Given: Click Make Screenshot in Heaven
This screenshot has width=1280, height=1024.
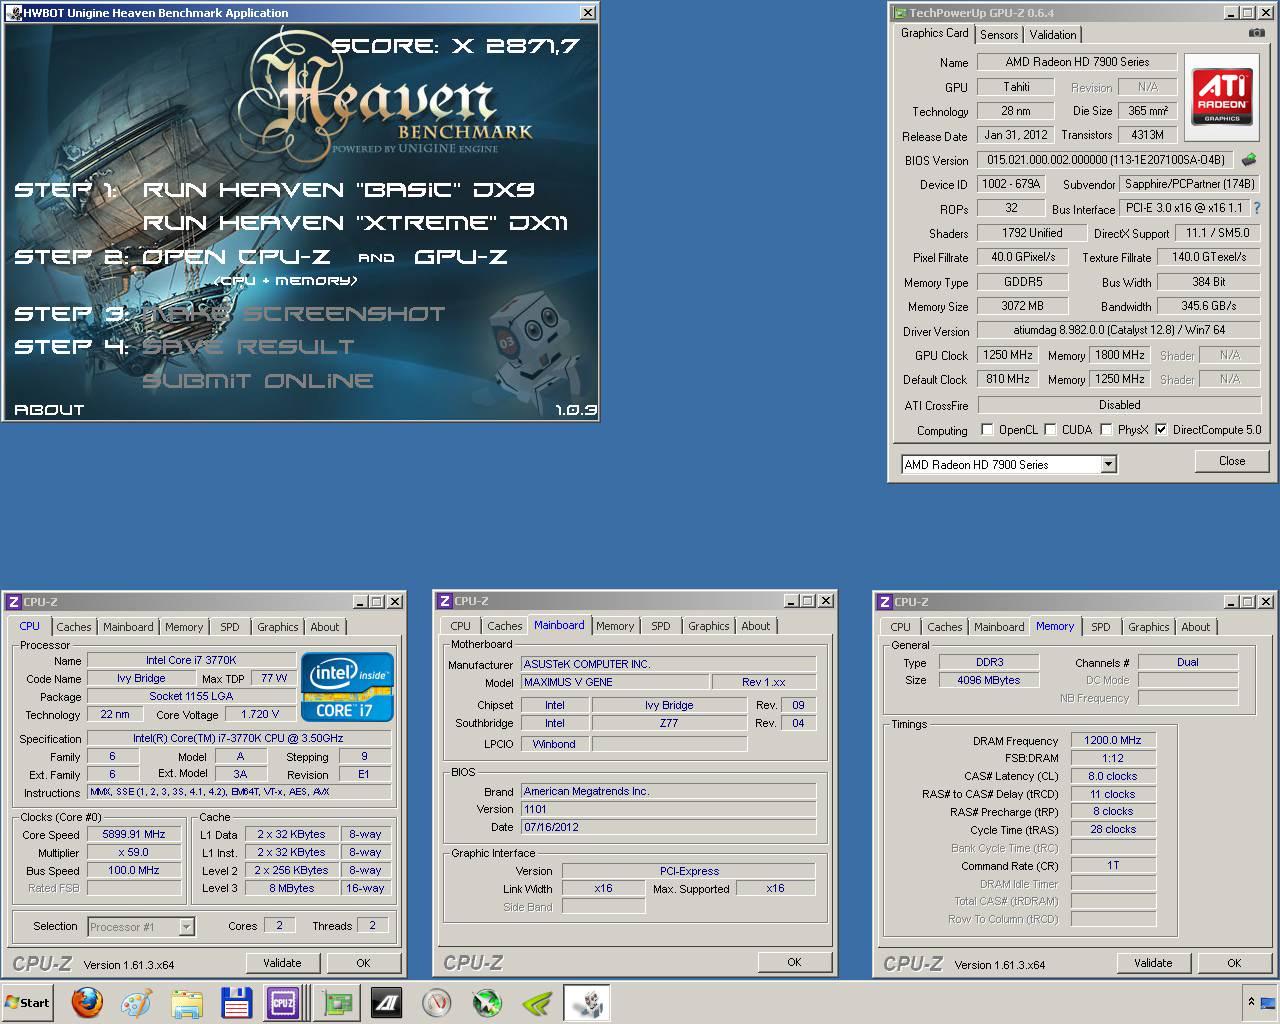Looking at the screenshot, I should pyautogui.click(x=294, y=313).
